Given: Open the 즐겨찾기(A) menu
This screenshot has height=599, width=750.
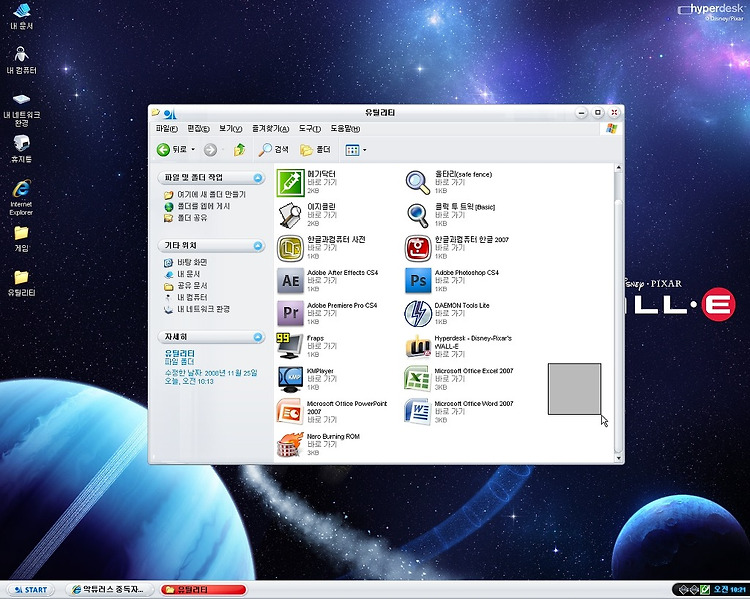Looking at the screenshot, I should click(x=271, y=128).
